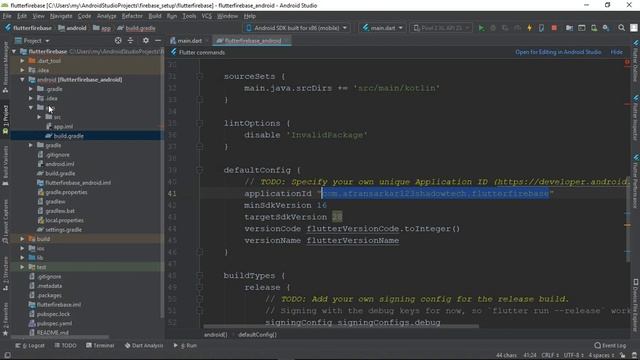Toggle code fold at defaultConfig line 39
The height and width of the screenshot is (360, 640).
click(x=199, y=170)
